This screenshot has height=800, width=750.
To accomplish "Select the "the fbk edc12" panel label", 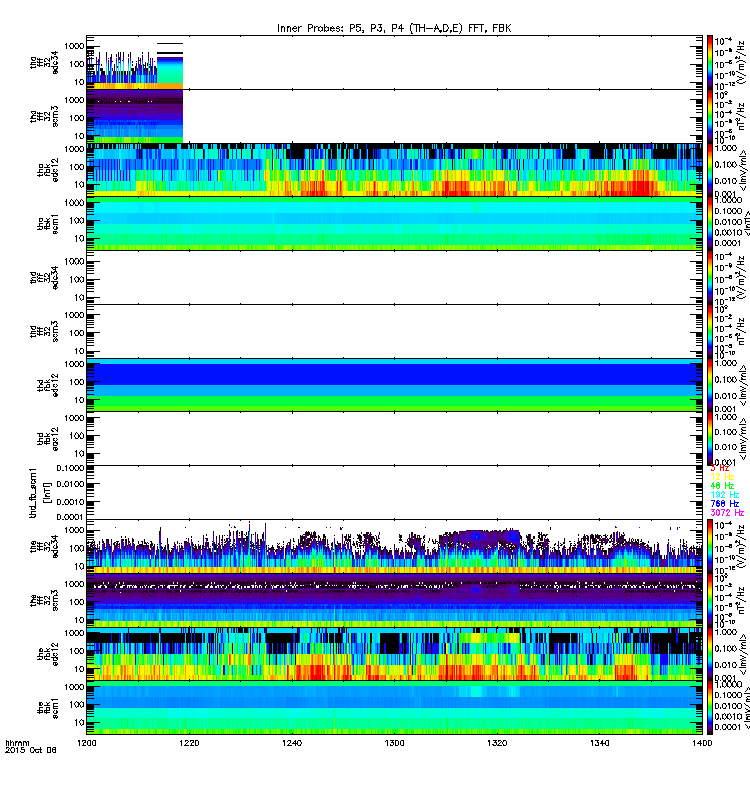I will click(x=47, y=654).
